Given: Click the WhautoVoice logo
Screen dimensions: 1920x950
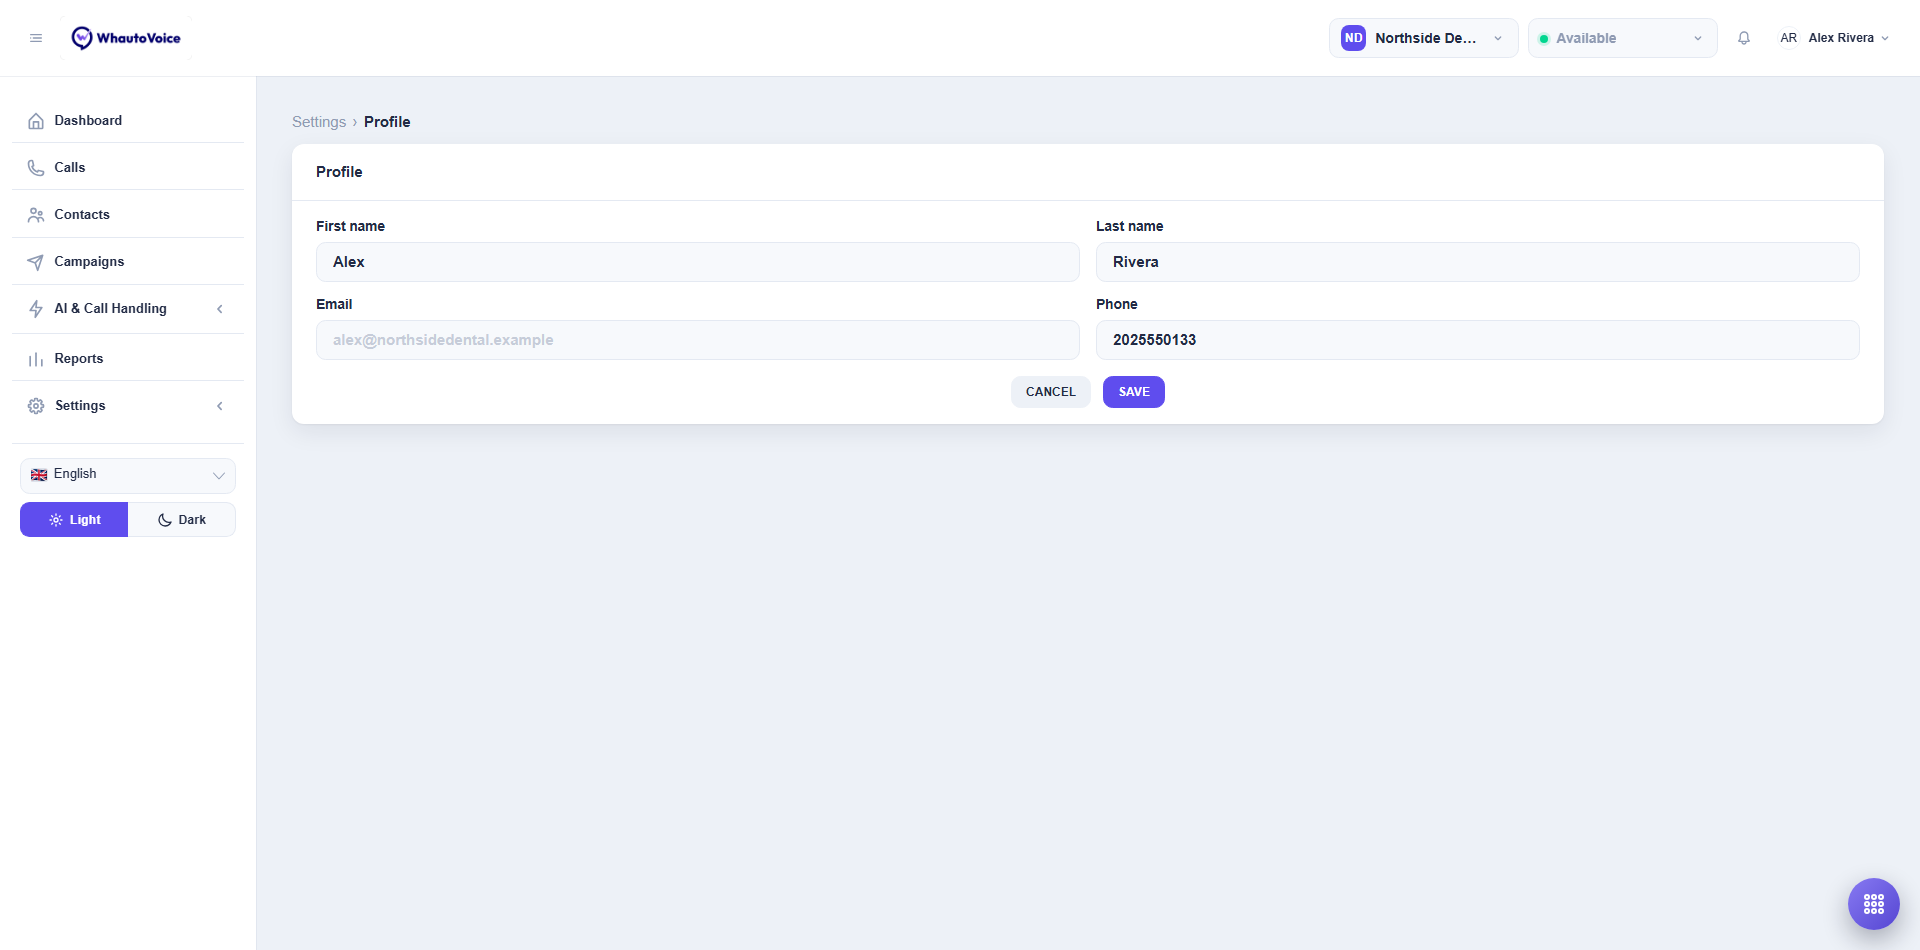Looking at the screenshot, I should coord(126,38).
